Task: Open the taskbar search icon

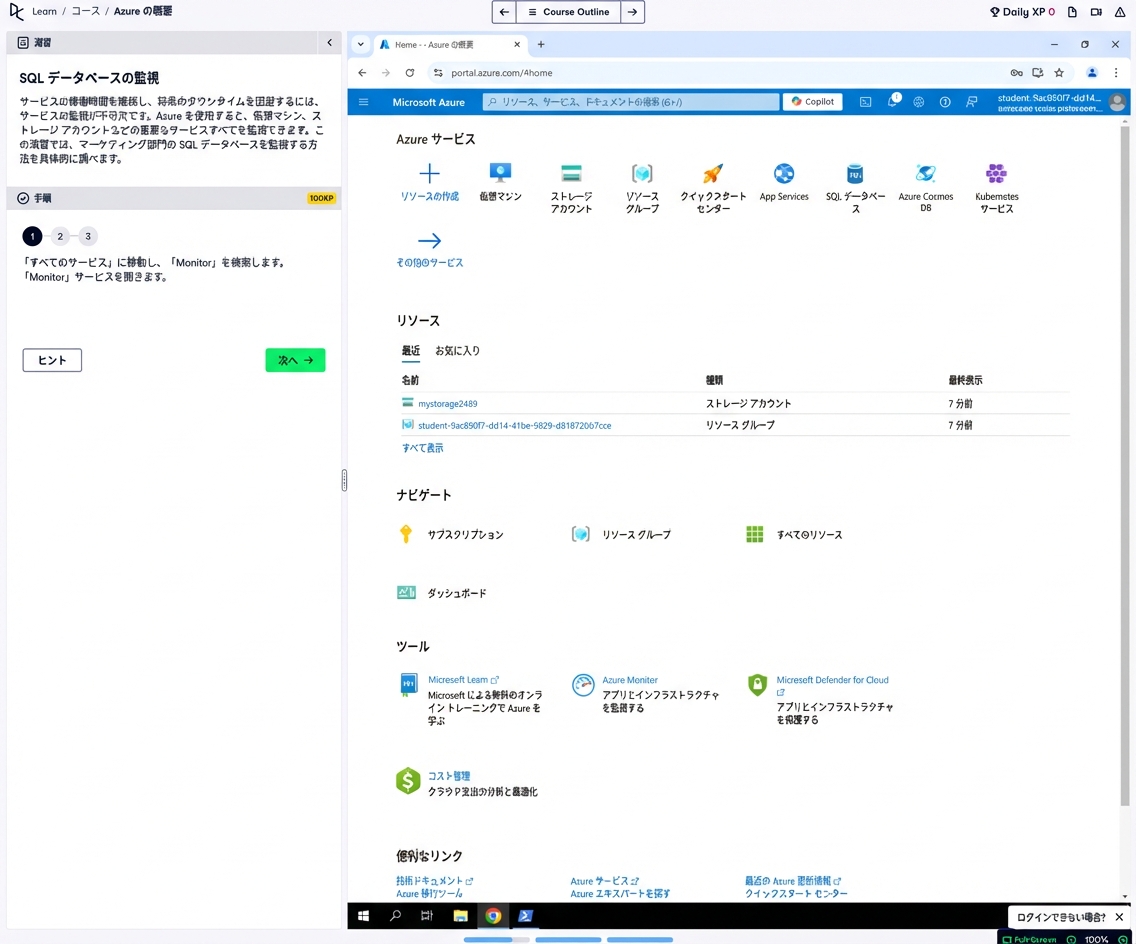Action: pos(395,916)
